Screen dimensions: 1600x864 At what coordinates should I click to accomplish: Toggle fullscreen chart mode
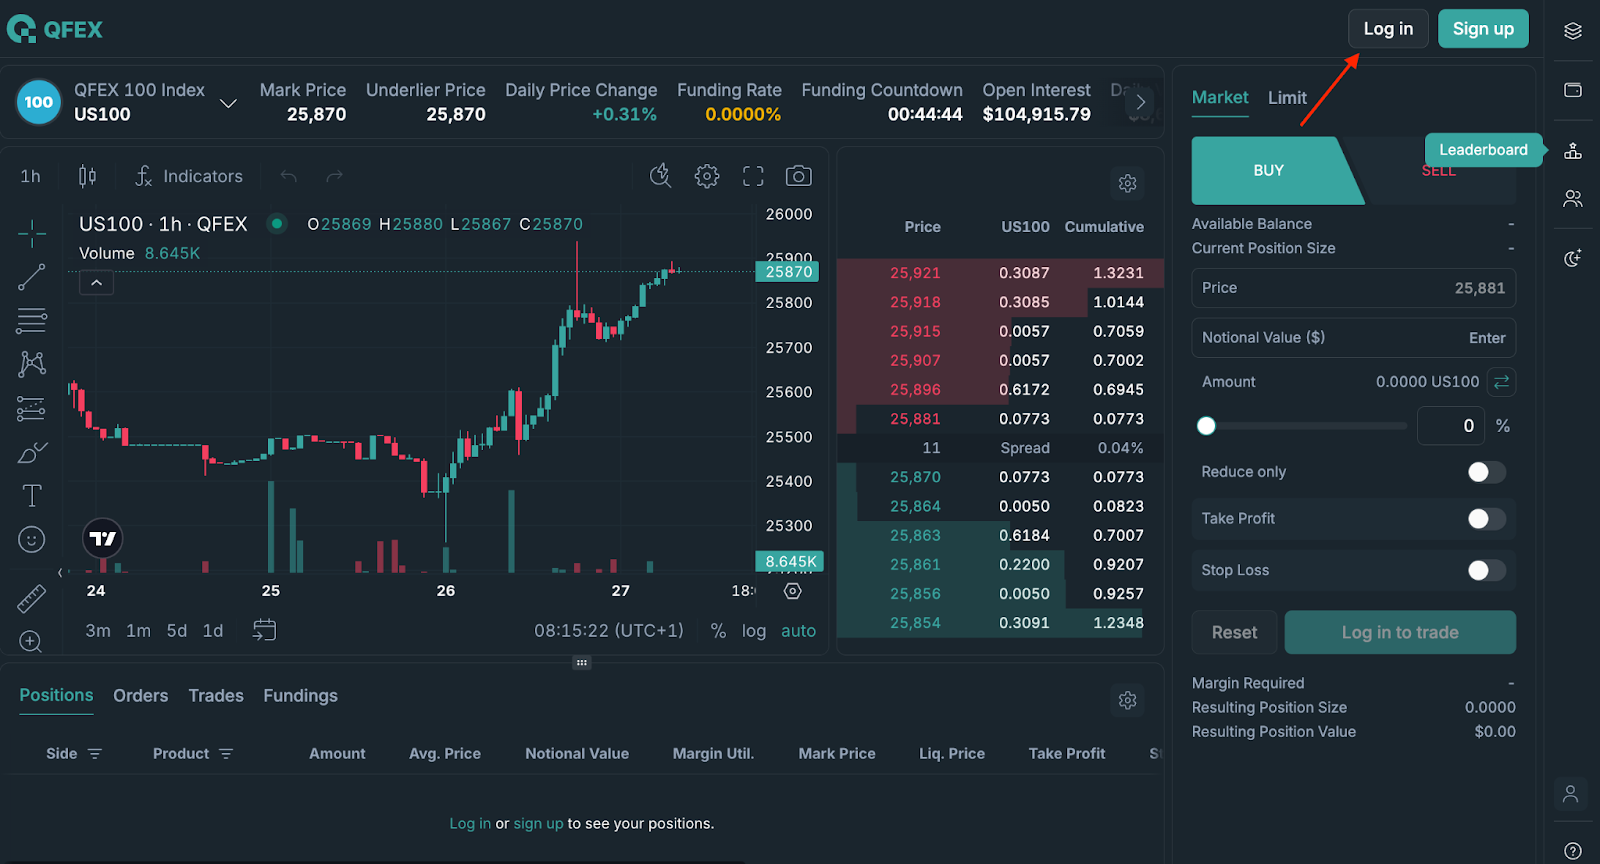tap(753, 176)
